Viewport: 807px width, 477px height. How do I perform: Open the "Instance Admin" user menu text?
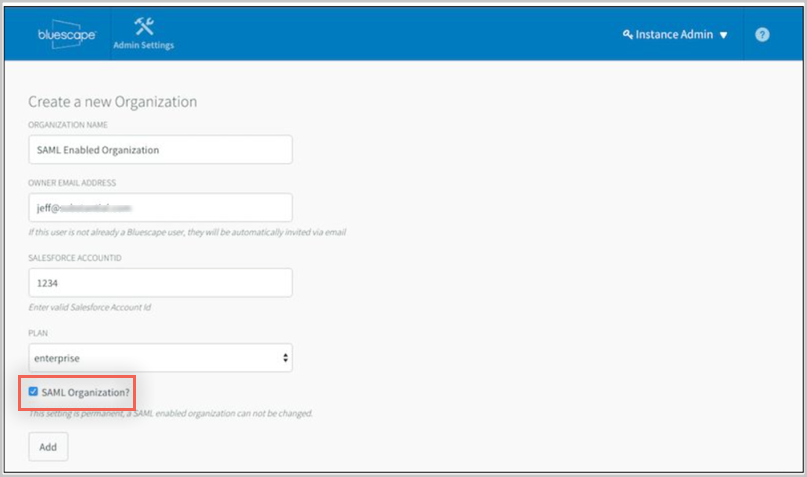(675, 35)
